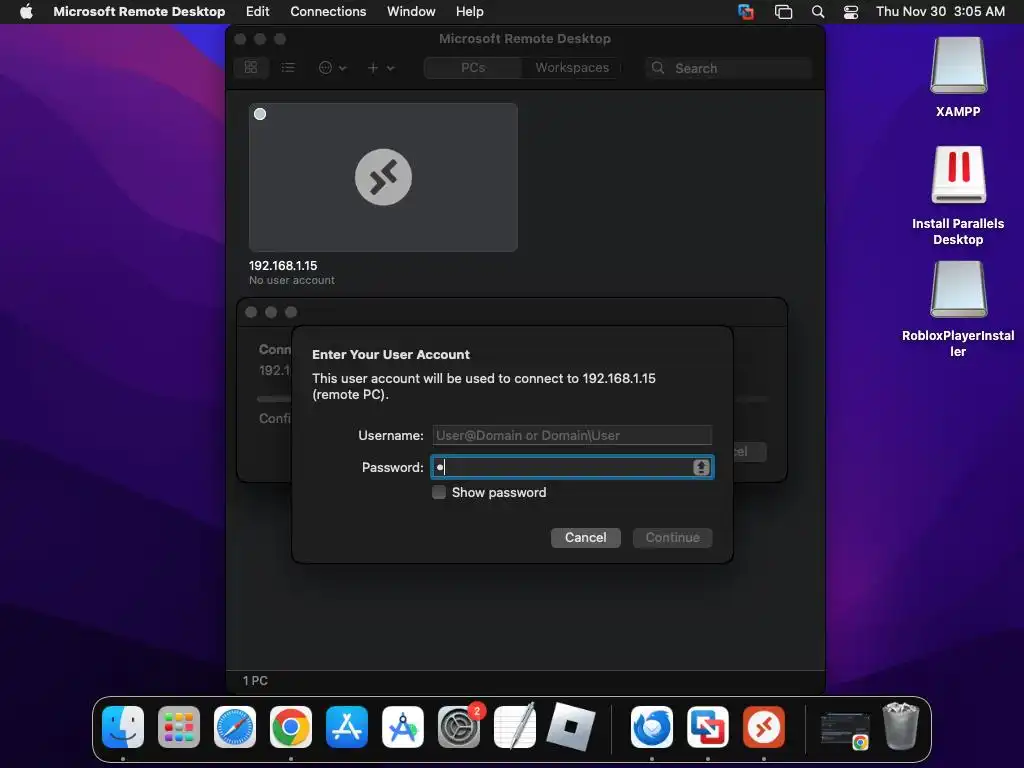1024x768 pixels.
Task: Open the Apple menu
Action: [x=26, y=12]
